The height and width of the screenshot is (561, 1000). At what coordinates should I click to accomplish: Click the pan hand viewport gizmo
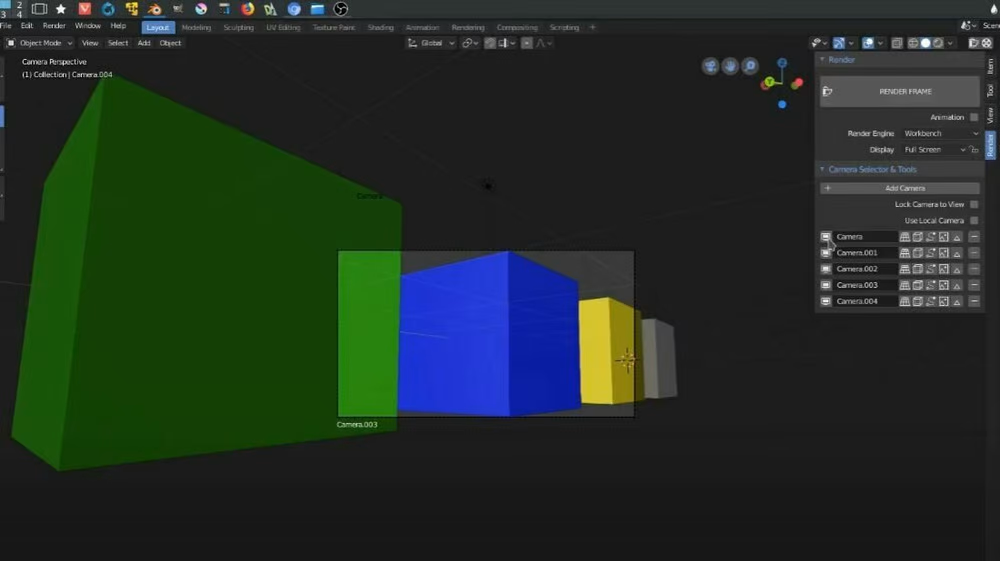pyautogui.click(x=730, y=66)
